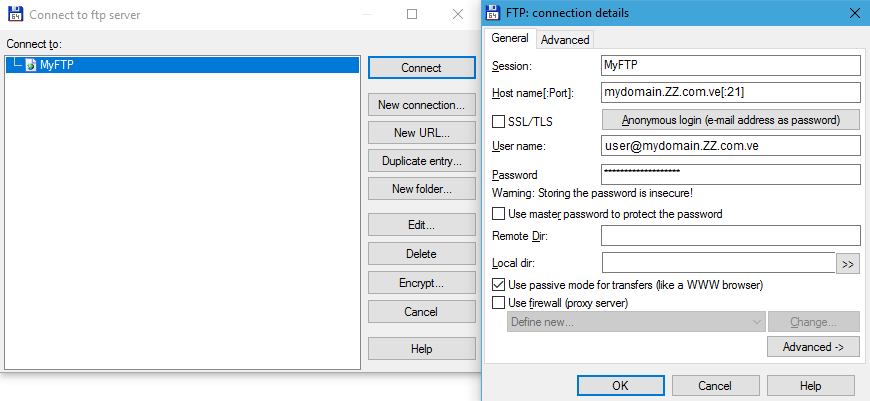The image size is (870, 401).
Task: Uncheck Use passive mode for transfers
Action: pos(499,285)
